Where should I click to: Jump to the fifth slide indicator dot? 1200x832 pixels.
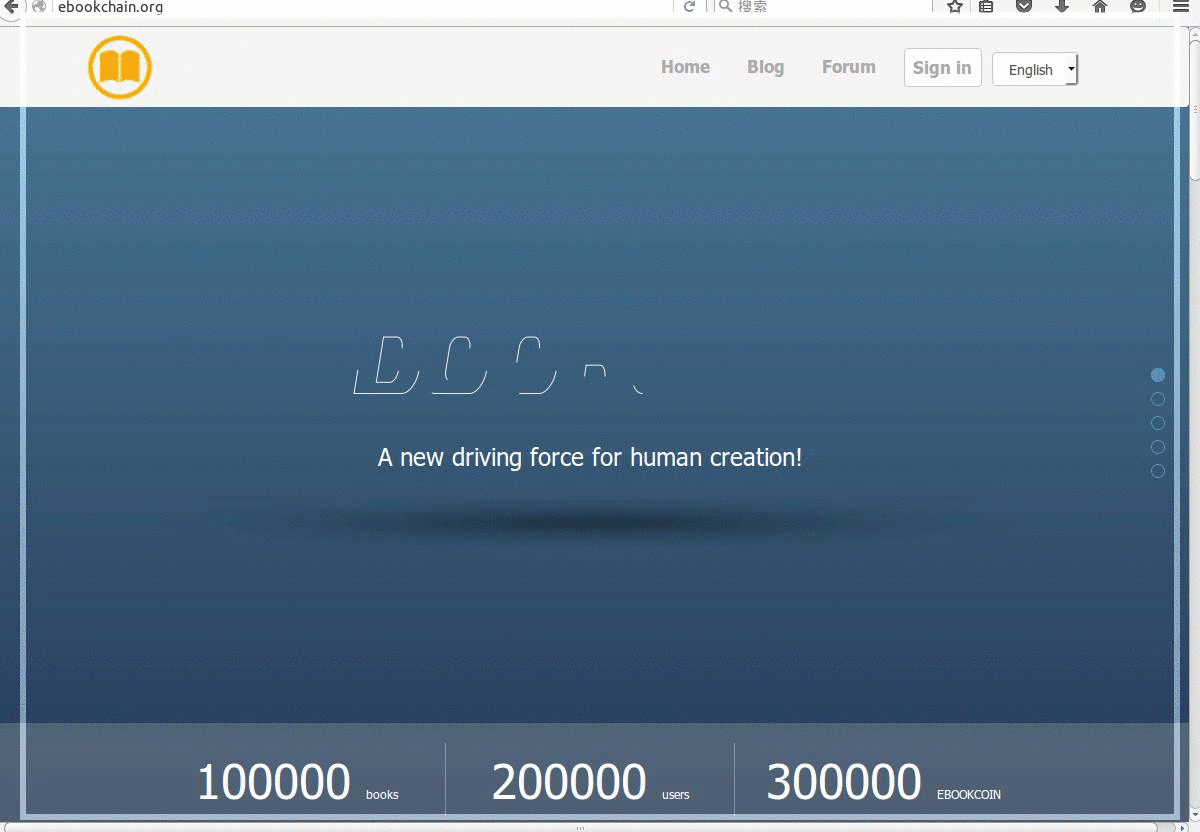(1158, 471)
